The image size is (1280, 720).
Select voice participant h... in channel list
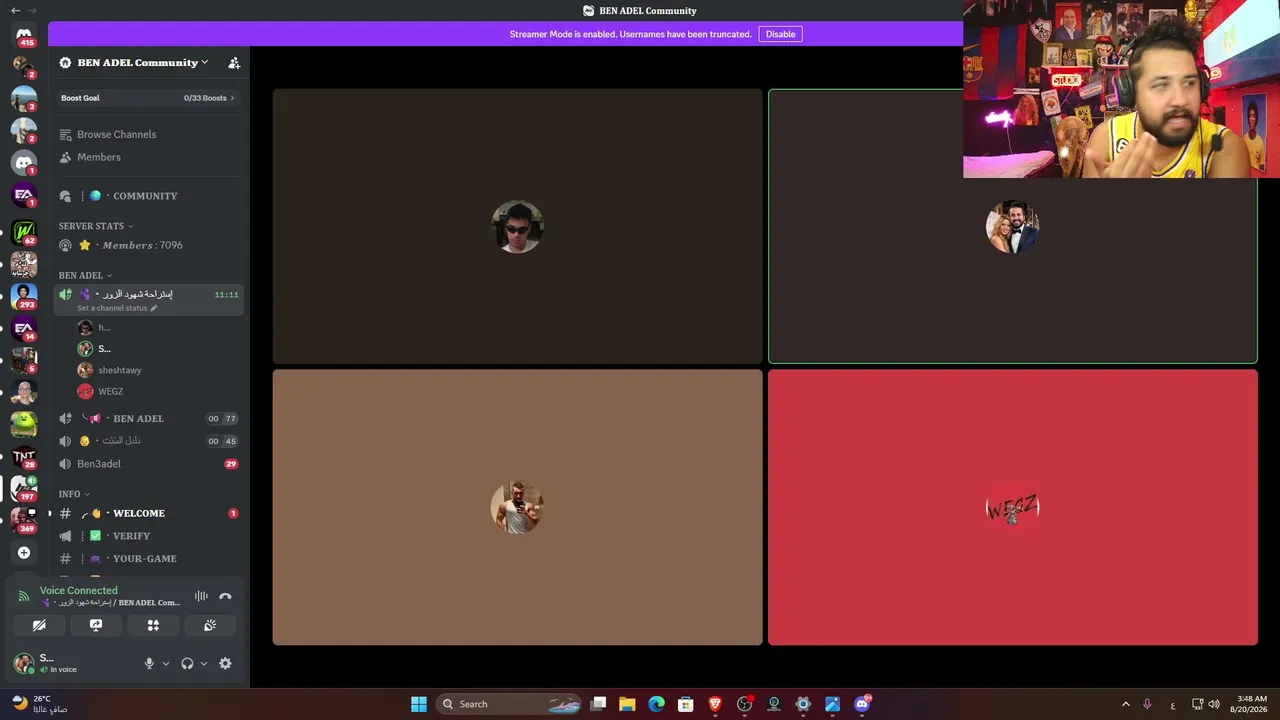[104, 328]
